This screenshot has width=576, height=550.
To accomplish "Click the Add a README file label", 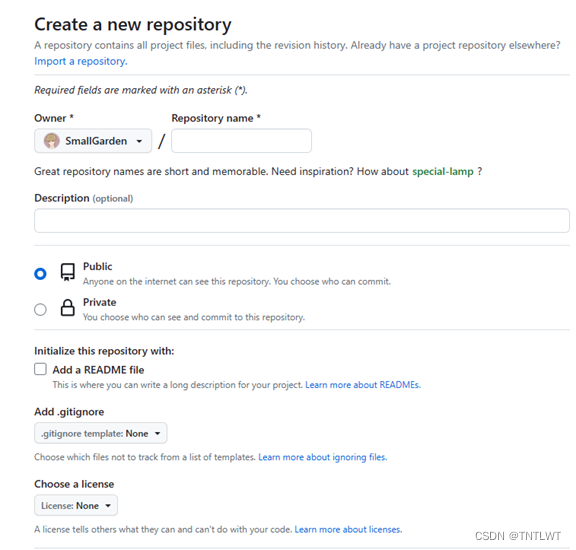I will [98, 370].
